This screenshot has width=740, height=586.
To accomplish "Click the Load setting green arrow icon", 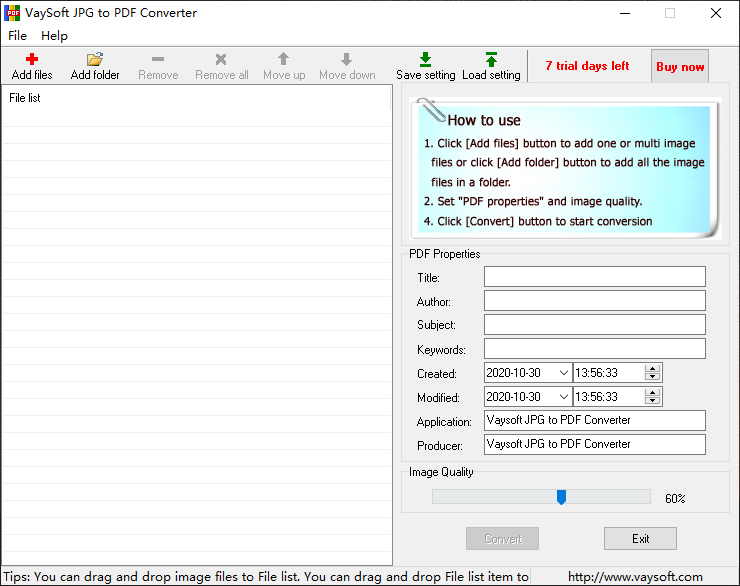I will pyautogui.click(x=491, y=59).
